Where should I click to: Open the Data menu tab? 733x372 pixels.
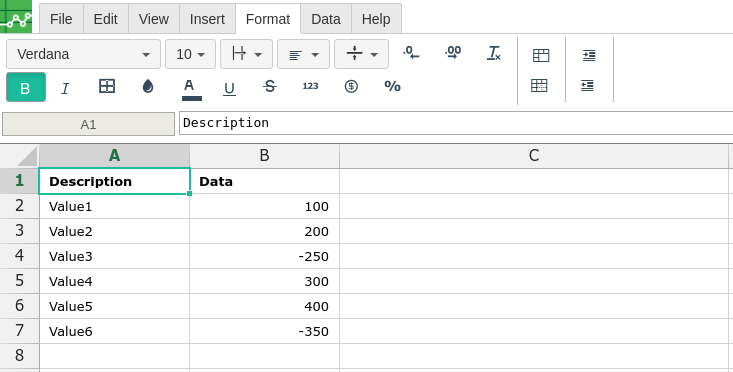326,19
